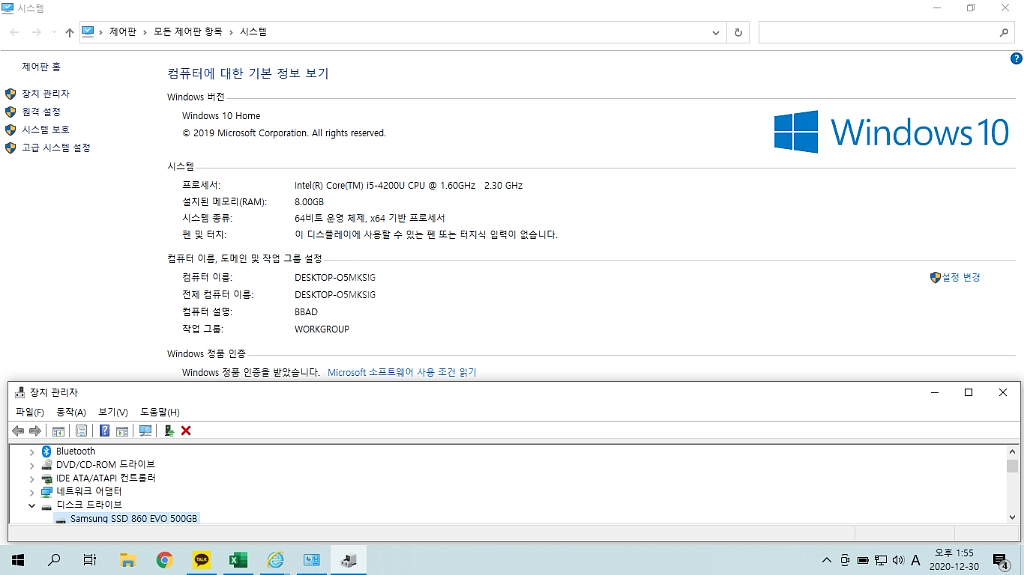Open the notification center icon
Image resolution: width=1024 pixels, height=575 pixels.
(1000, 561)
